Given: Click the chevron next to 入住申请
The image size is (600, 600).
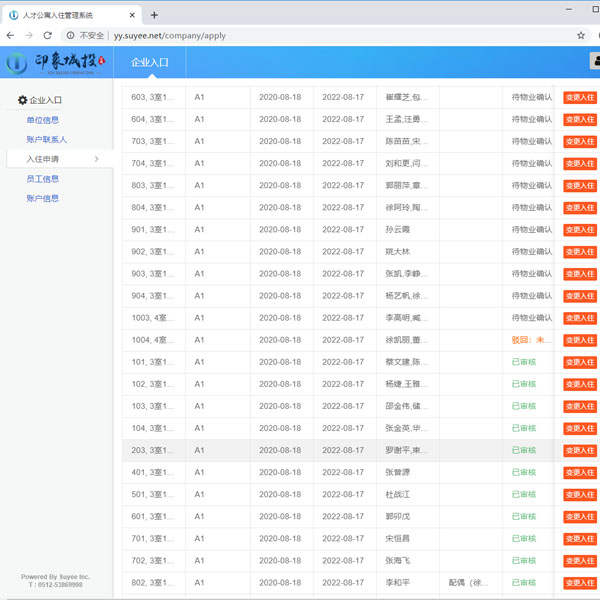Looking at the screenshot, I should (97, 159).
